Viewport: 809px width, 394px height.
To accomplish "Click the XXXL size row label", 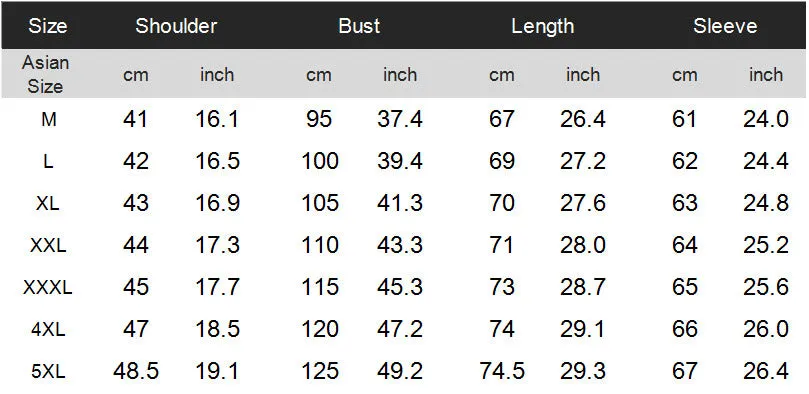I will coord(47,287).
